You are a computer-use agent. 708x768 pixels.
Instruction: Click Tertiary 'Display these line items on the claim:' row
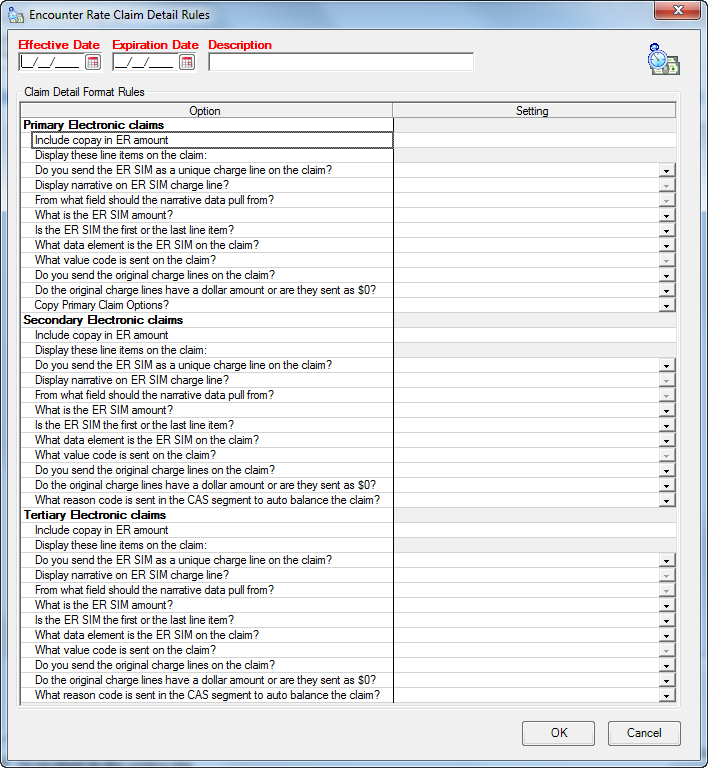212,545
